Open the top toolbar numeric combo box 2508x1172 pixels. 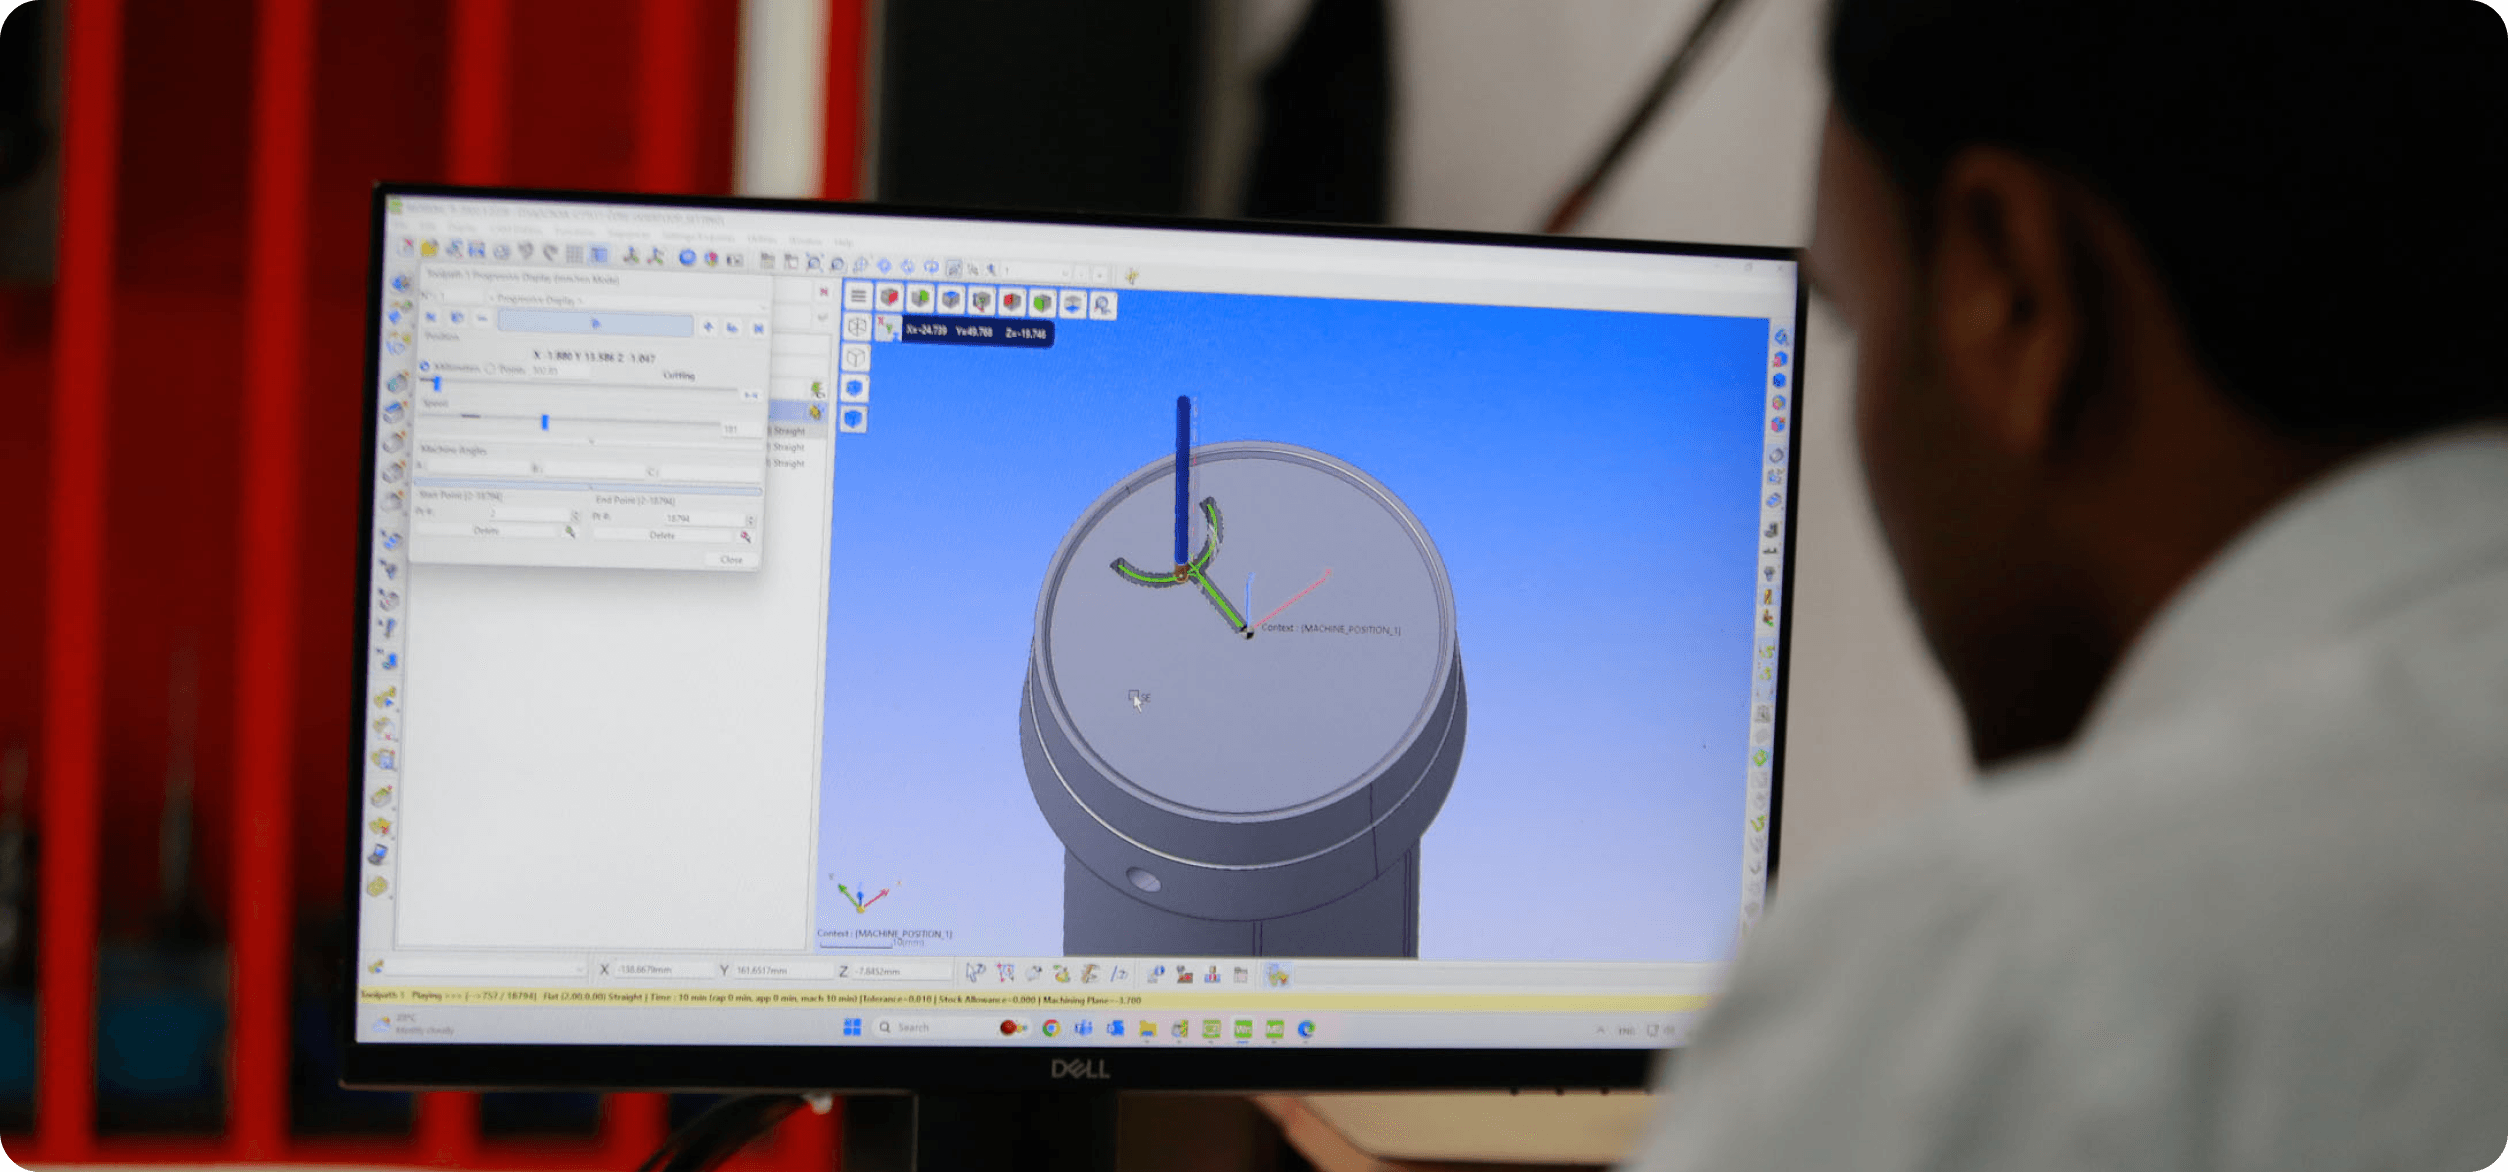point(1037,271)
